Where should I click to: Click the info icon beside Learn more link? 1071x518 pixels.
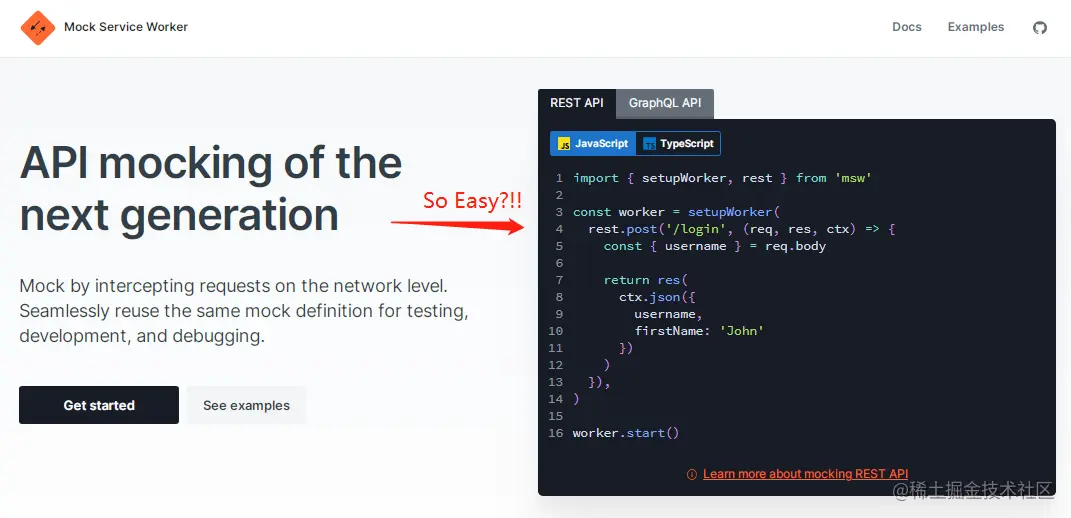coord(692,474)
